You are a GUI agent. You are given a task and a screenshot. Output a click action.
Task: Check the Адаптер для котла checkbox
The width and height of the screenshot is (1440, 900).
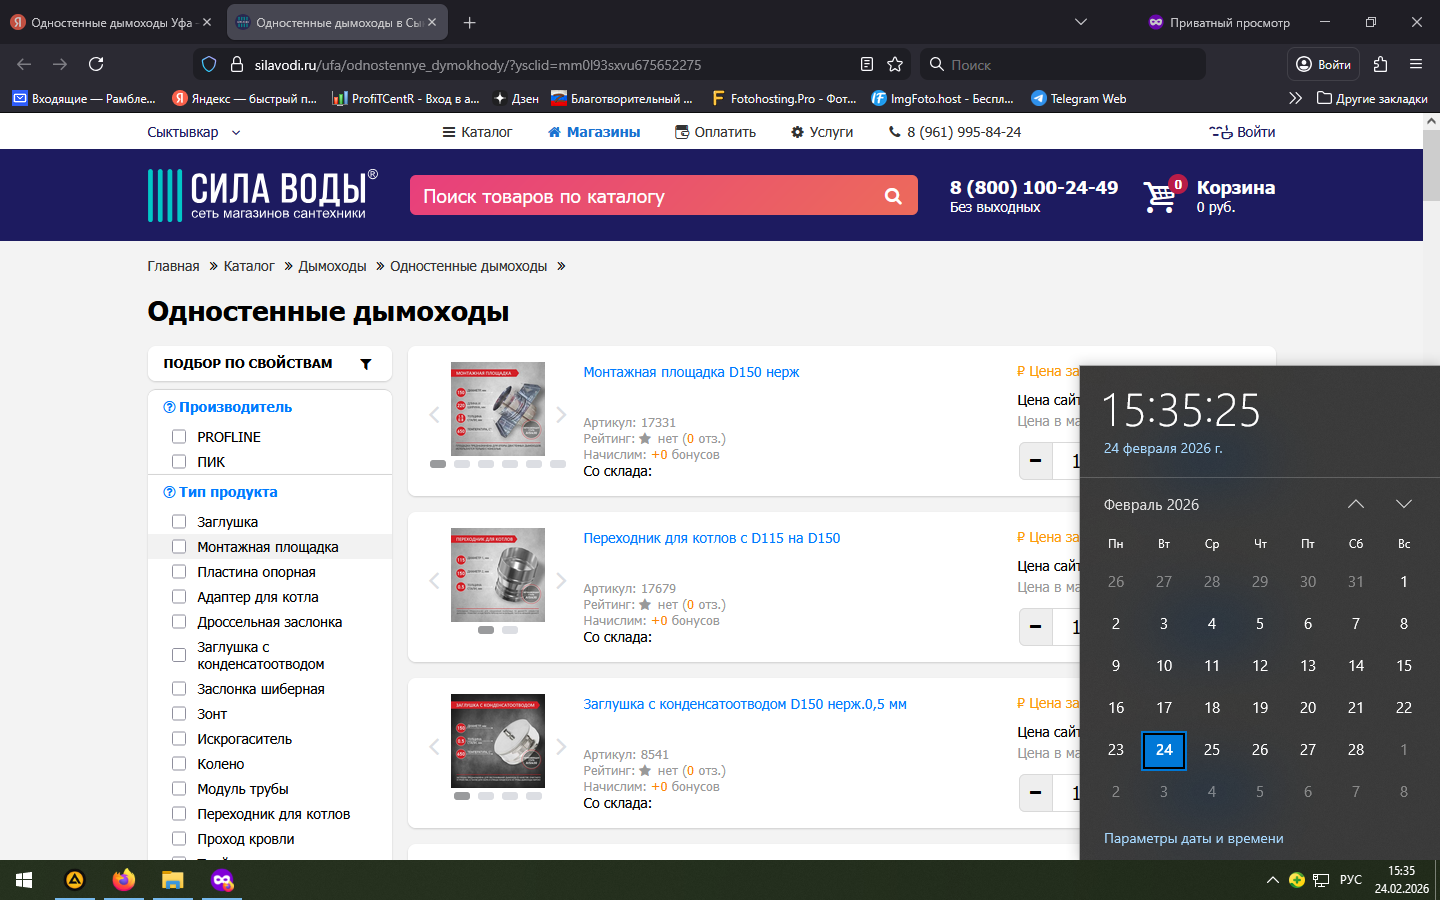coord(179,597)
